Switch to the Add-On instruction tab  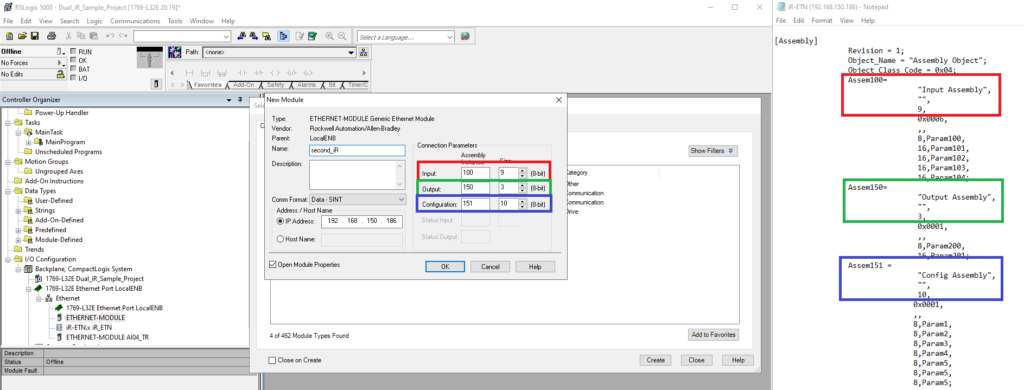pyautogui.click(x=243, y=85)
